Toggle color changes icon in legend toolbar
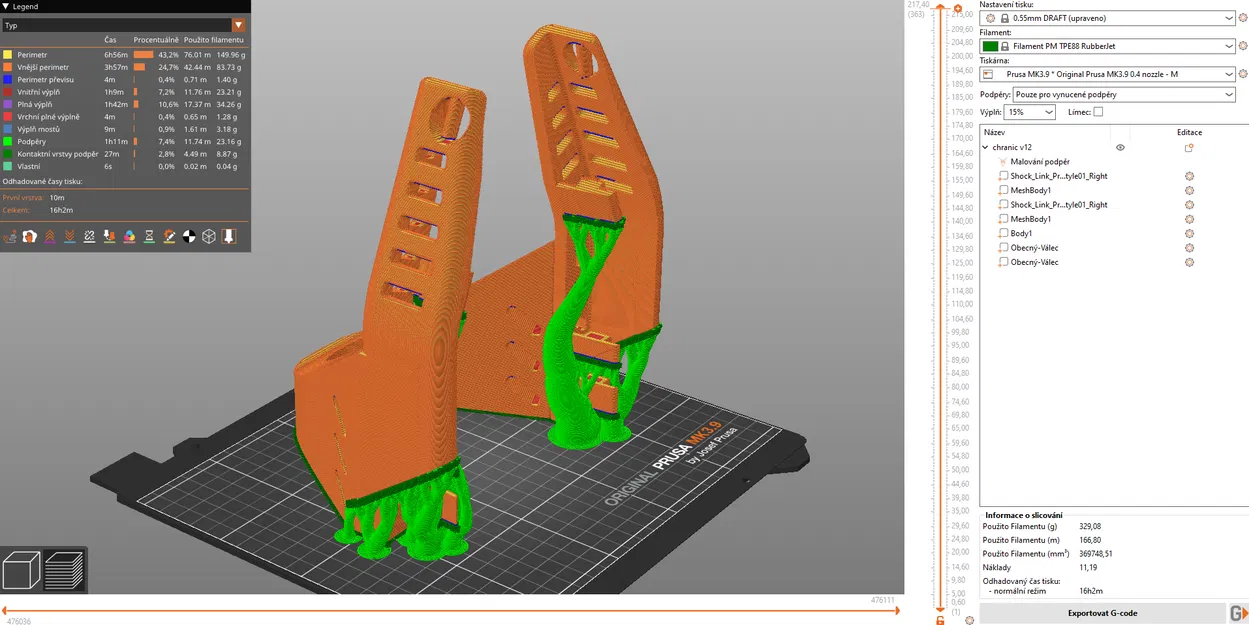The image size is (1249, 625). click(x=130, y=236)
